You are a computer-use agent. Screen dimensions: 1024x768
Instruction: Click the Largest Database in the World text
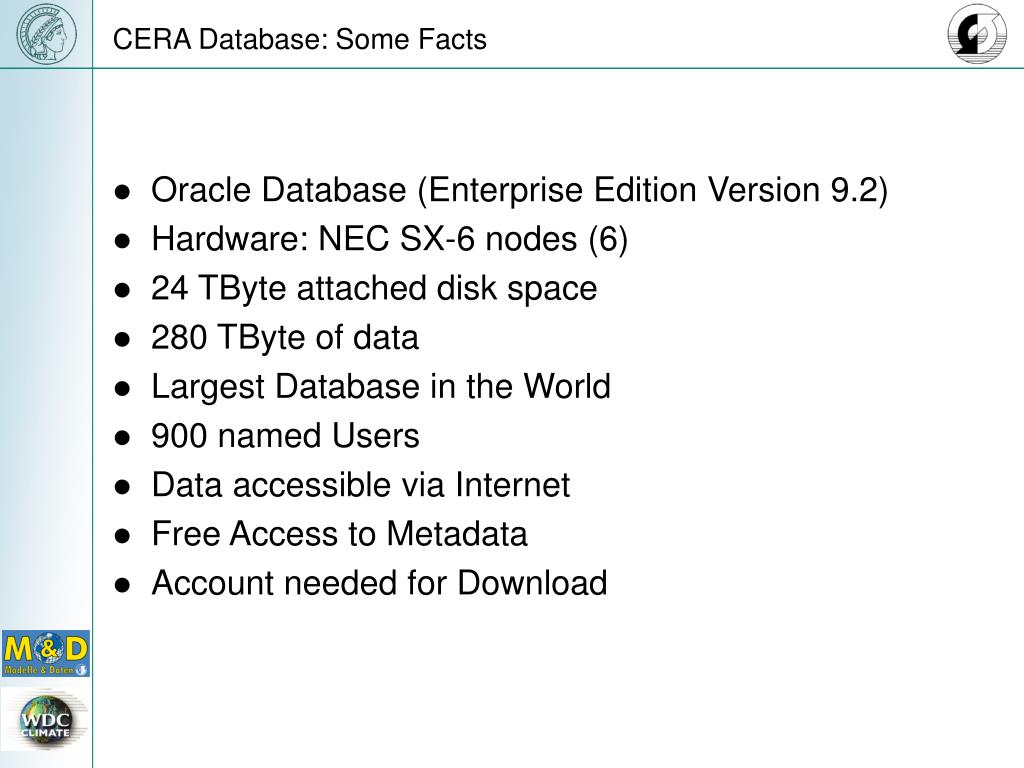[381, 387]
